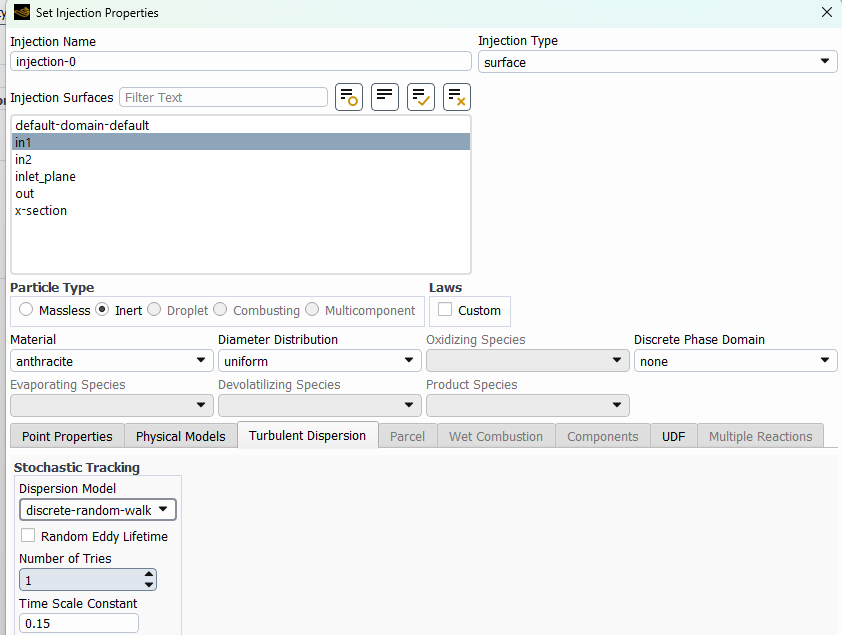The width and height of the screenshot is (842, 635).
Task: Expand the Material anthracite dropdown
Action: coord(110,361)
